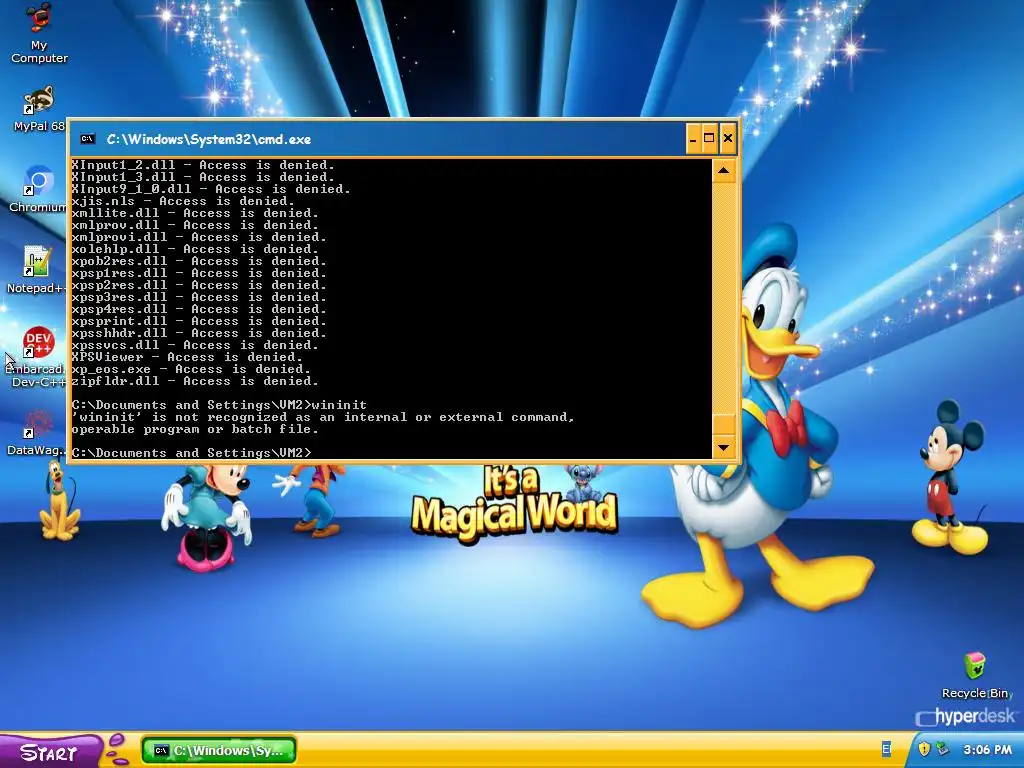Click the xmllite.dll access denied line
Image resolution: width=1024 pixels, height=768 pixels.
195,214
